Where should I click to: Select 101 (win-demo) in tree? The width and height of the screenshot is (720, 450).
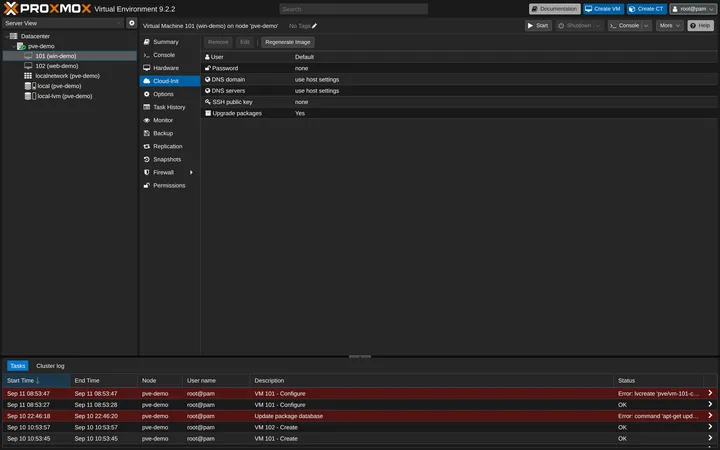(x=70, y=56)
